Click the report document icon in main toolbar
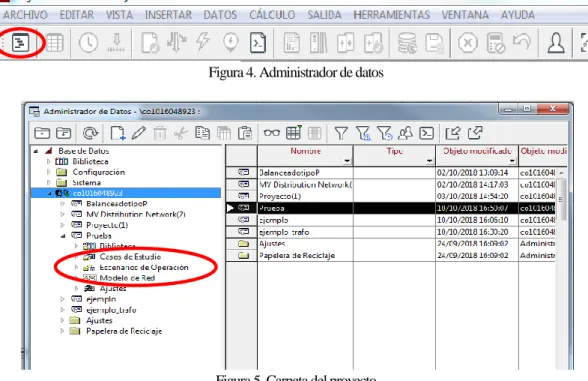Screen dimensions: 588x381 tap(291, 42)
